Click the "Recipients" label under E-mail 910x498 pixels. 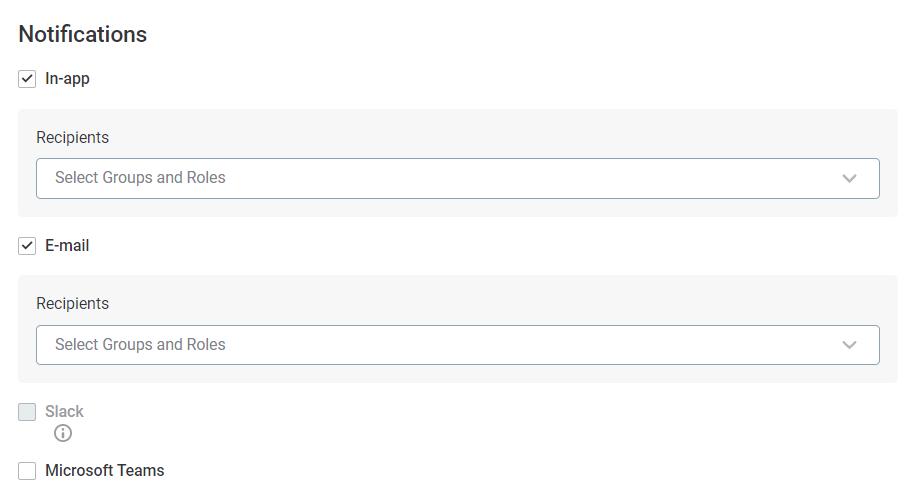pyautogui.click(x=72, y=303)
